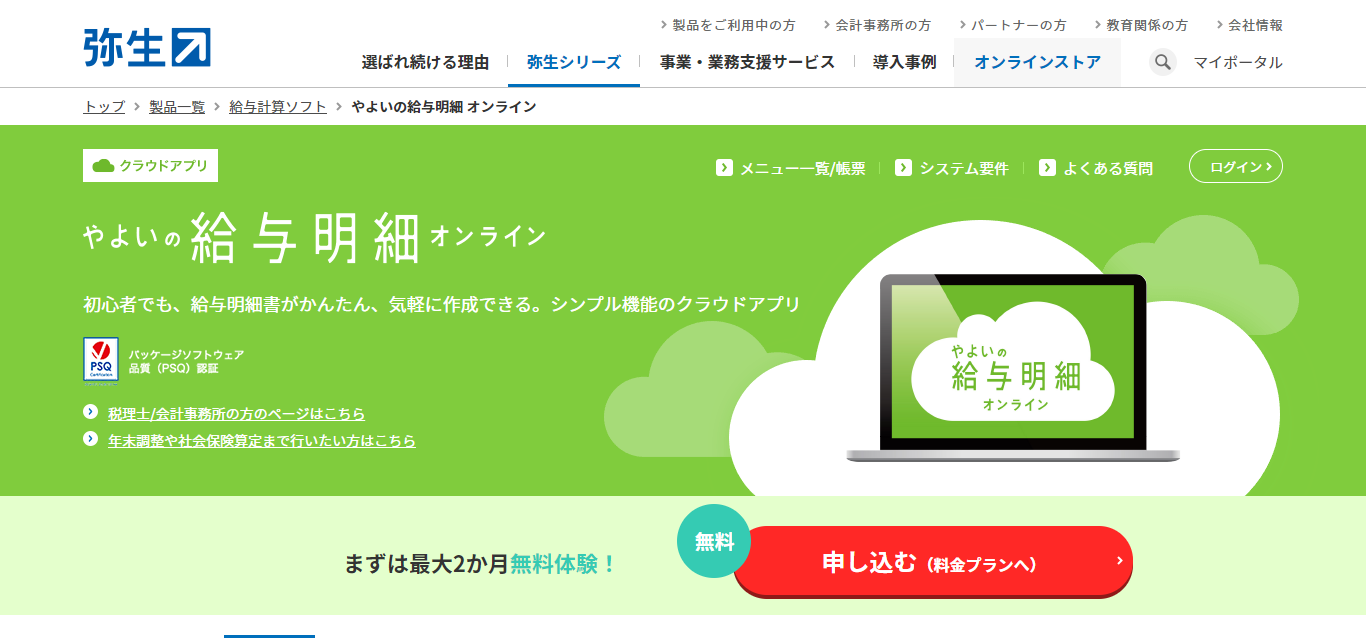The height and width of the screenshot is (638, 1366).
Task: Click the Yayoi logo in the header
Action: coord(147,47)
